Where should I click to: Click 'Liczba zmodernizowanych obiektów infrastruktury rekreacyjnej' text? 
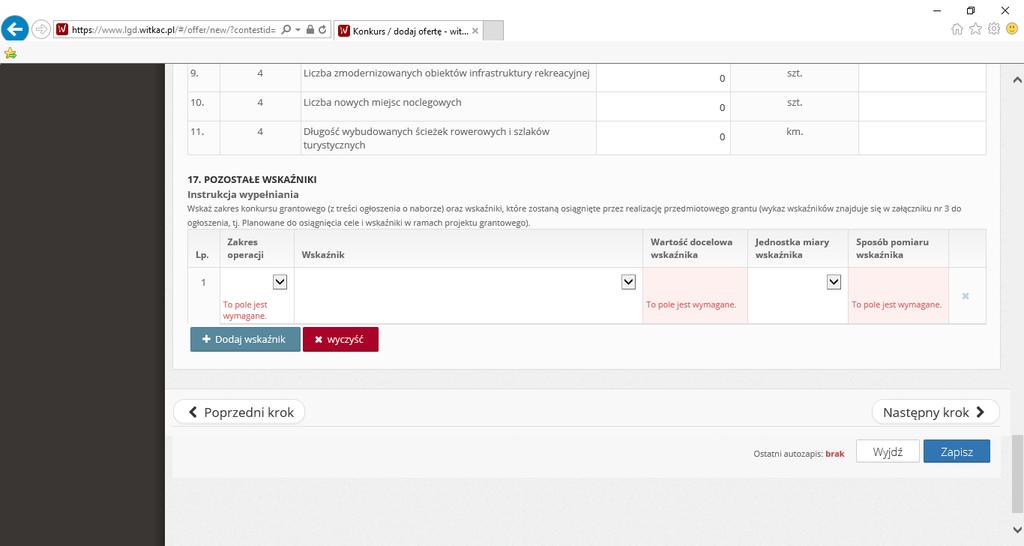pyautogui.click(x=446, y=73)
